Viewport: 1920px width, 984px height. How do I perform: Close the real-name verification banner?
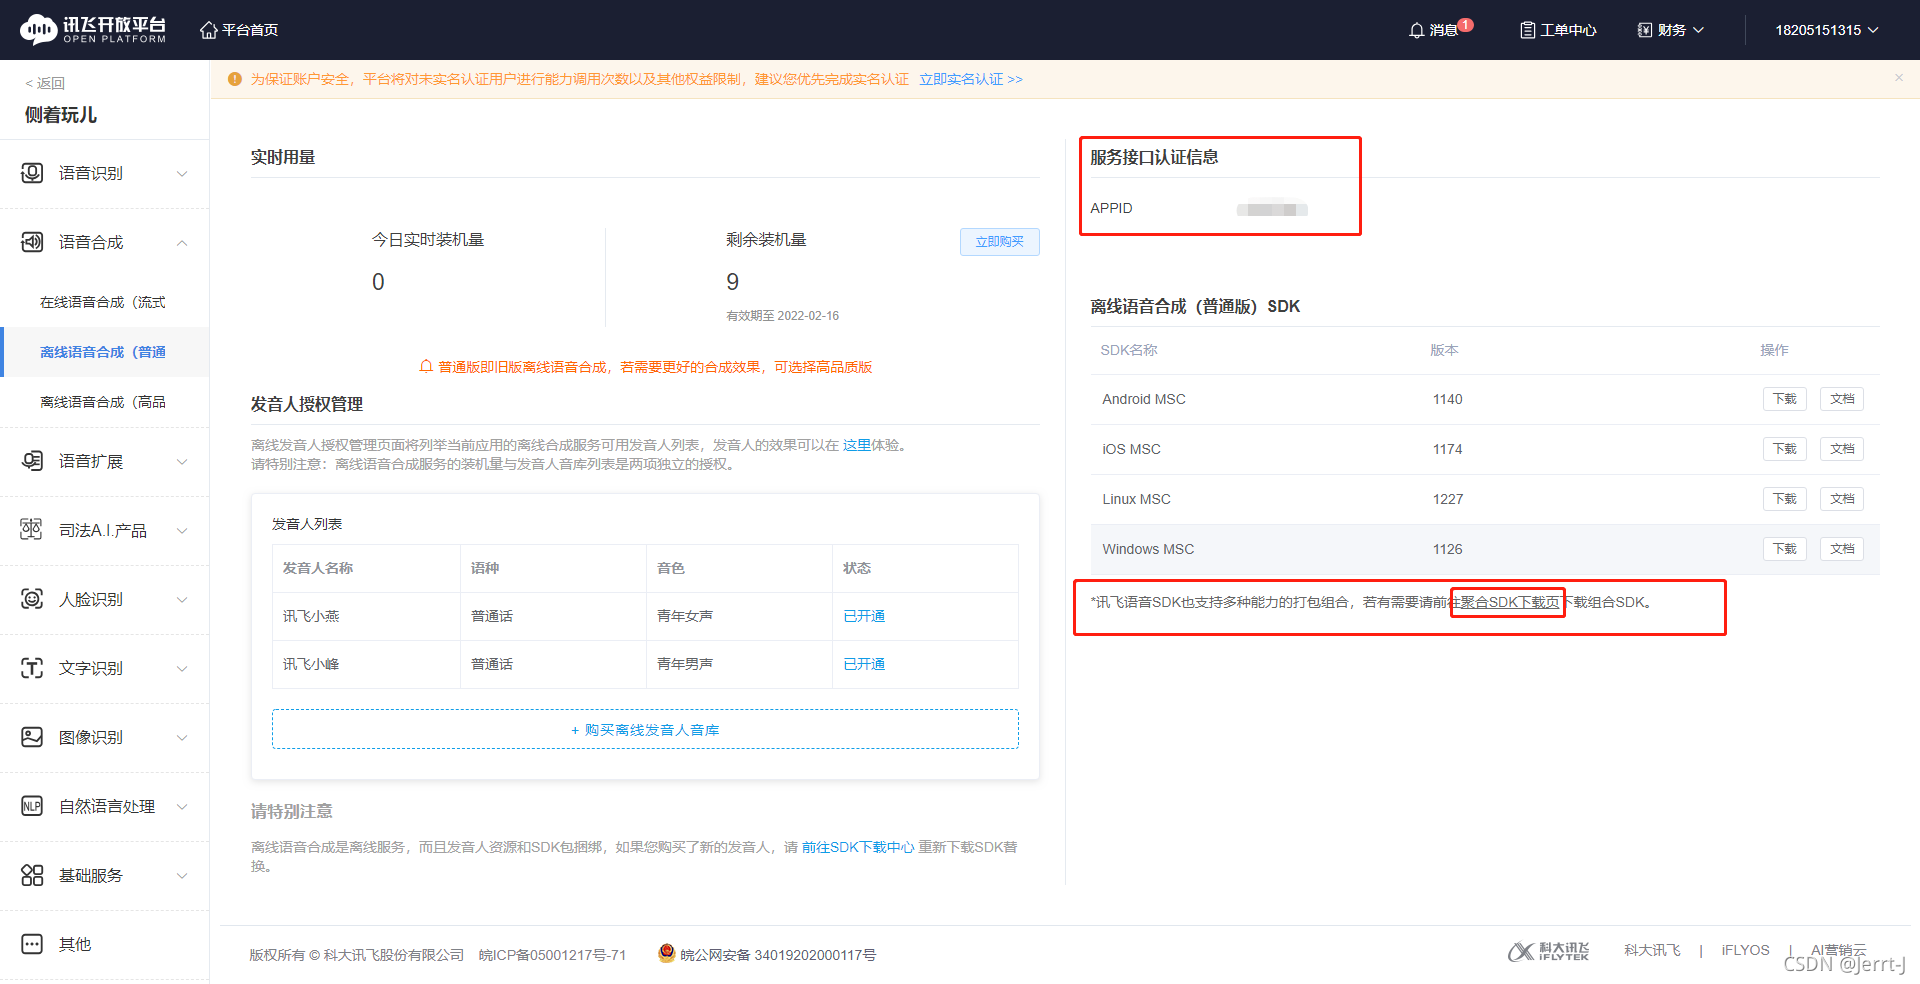pyautogui.click(x=1899, y=78)
